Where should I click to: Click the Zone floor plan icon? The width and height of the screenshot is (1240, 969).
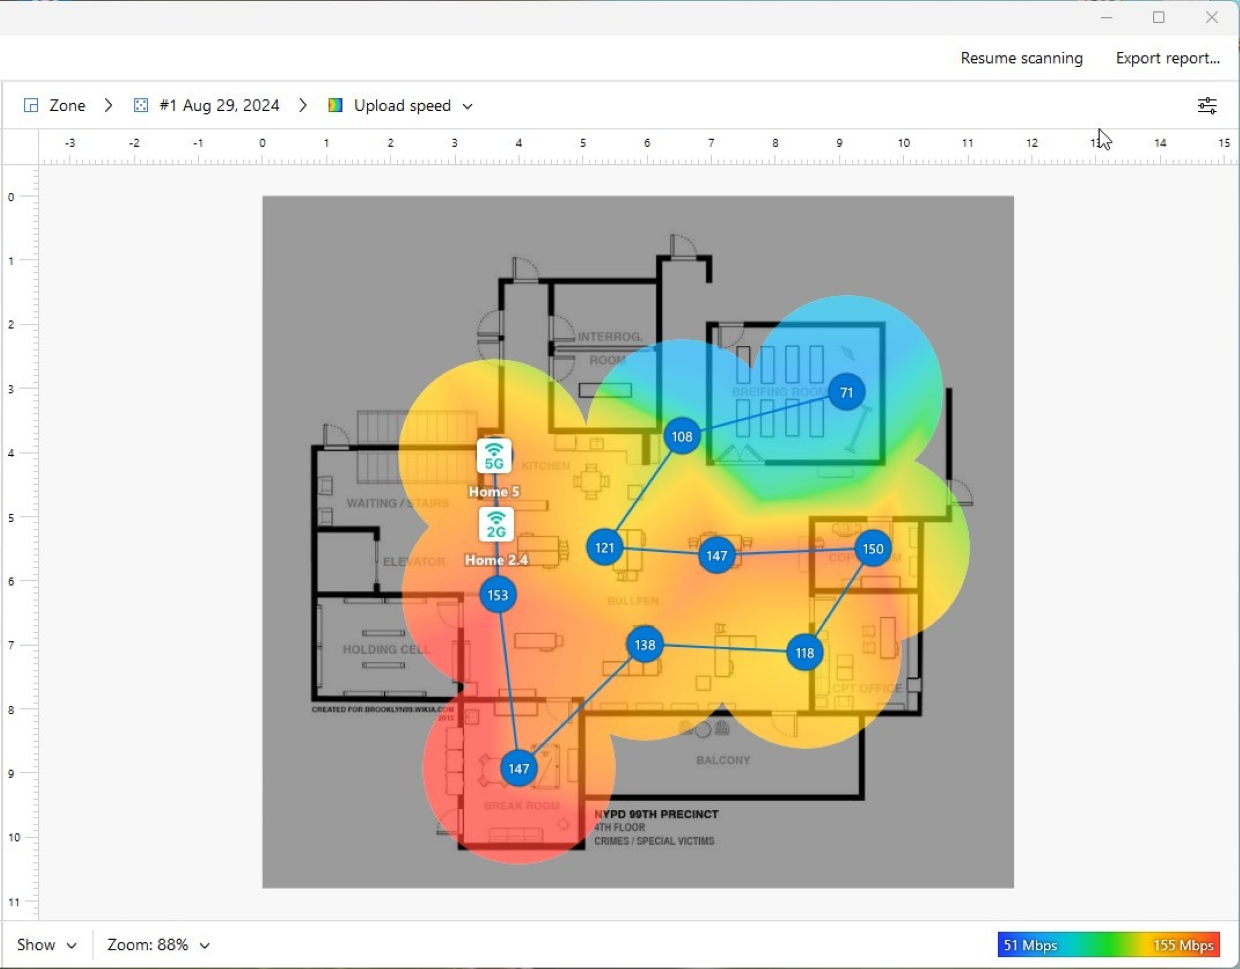tap(31, 105)
